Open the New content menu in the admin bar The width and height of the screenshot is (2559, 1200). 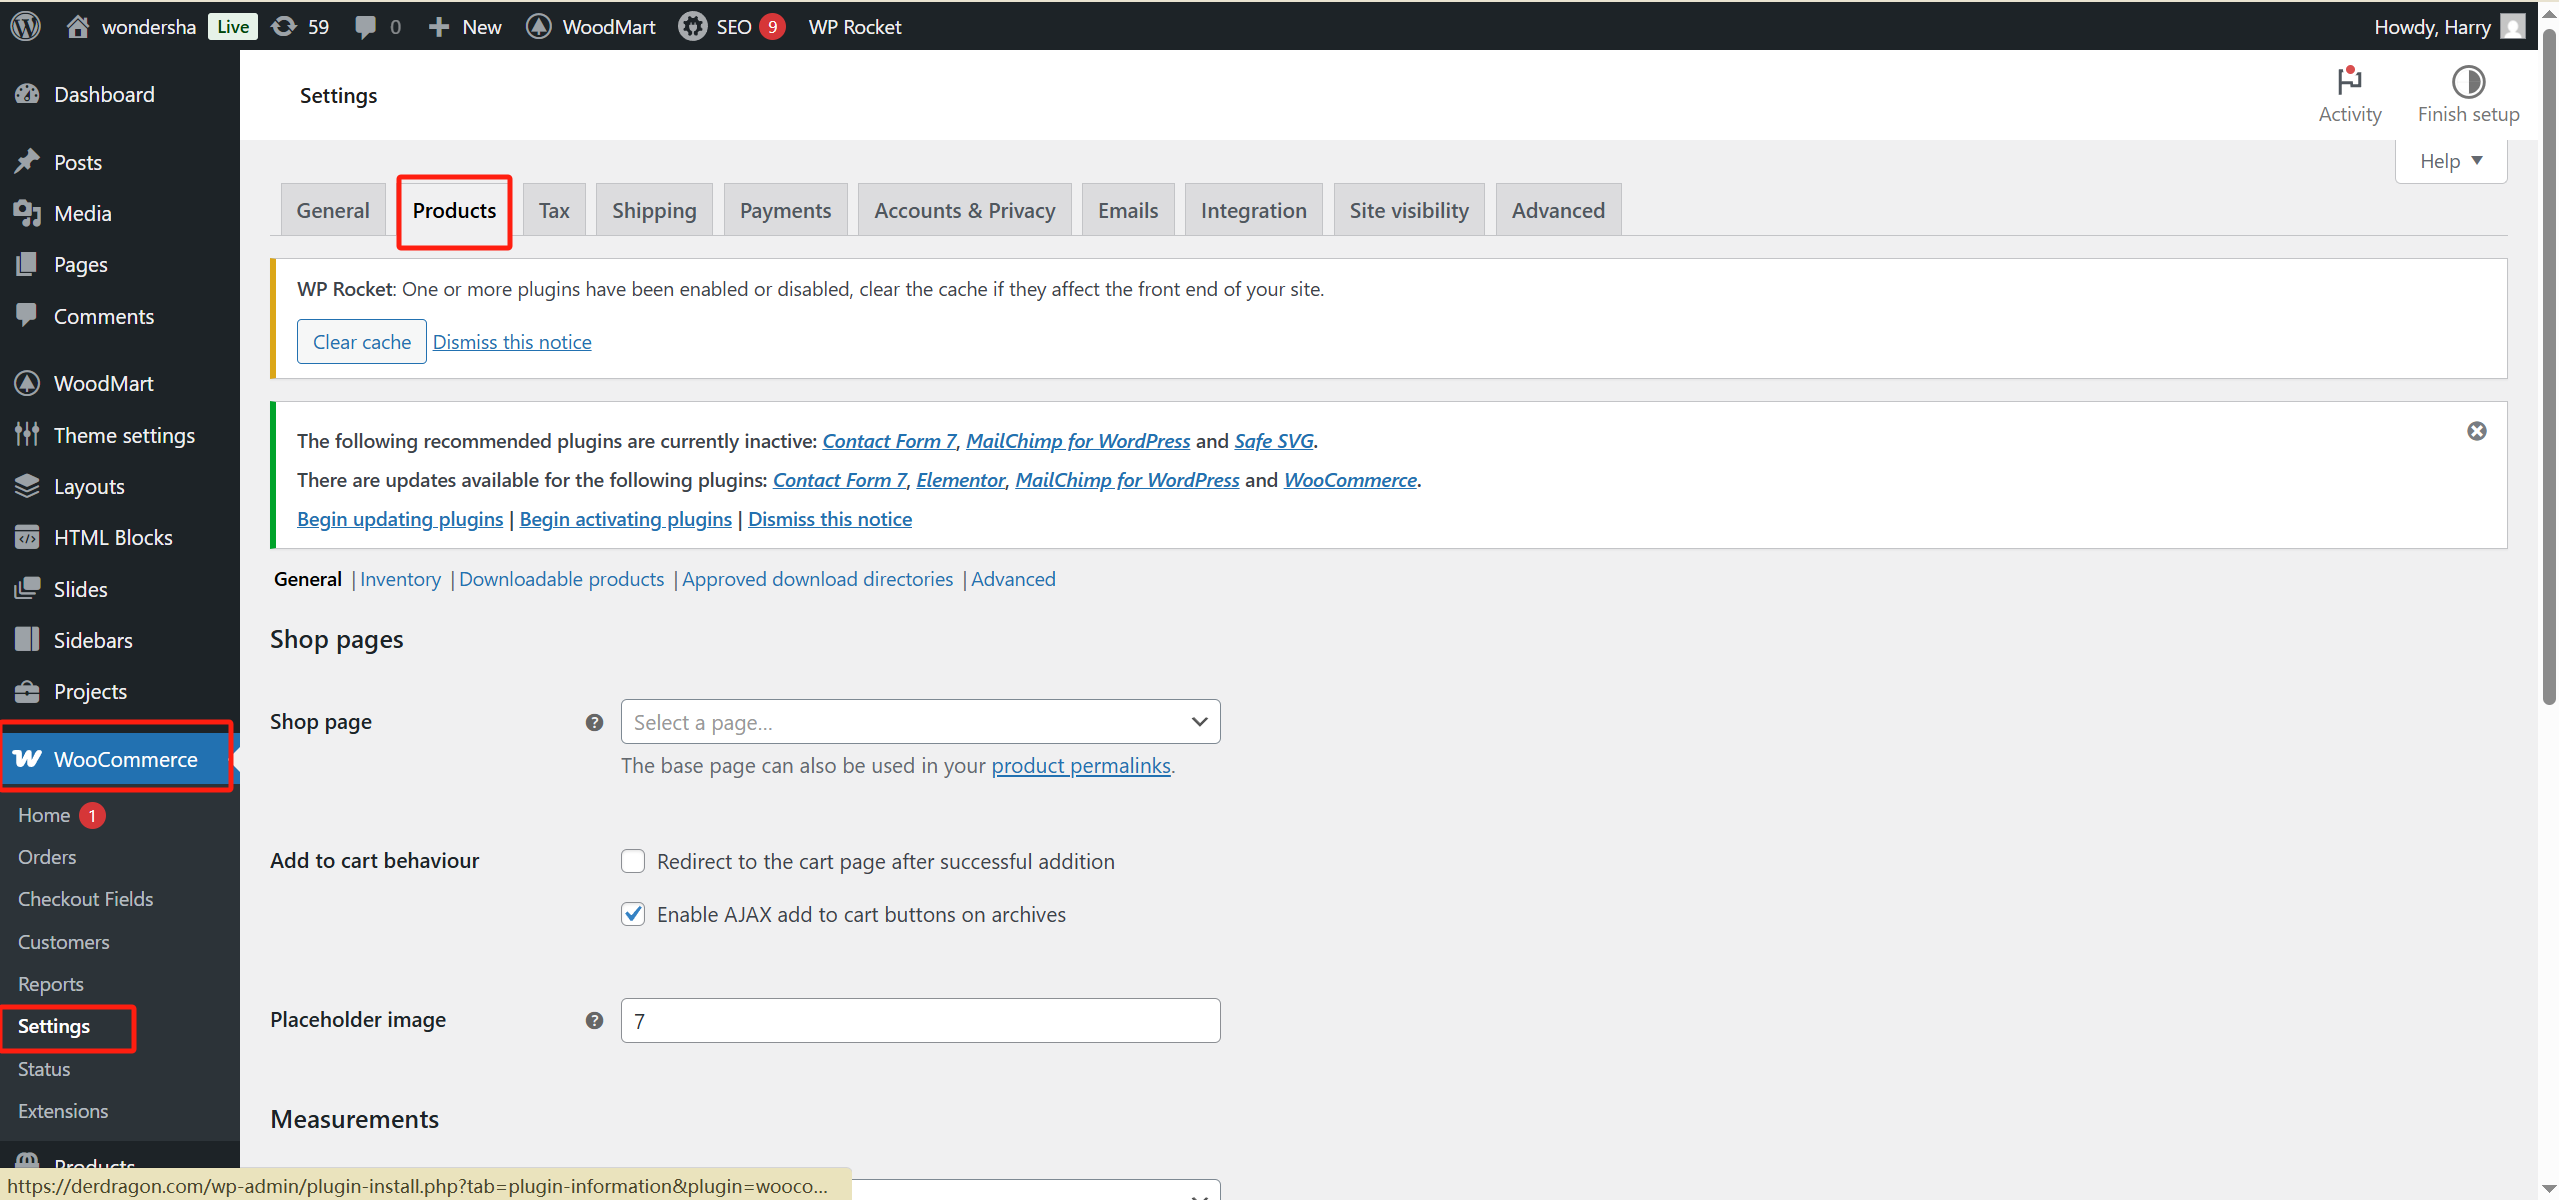click(465, 26)
